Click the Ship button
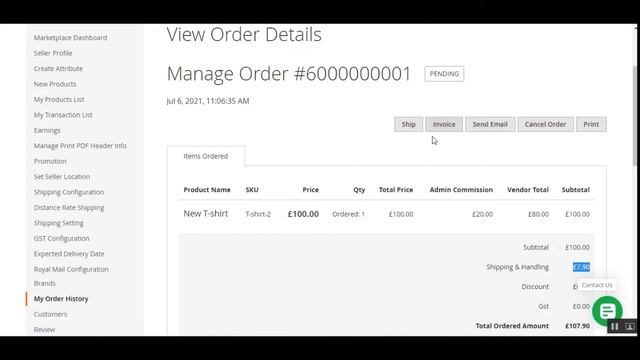The image size is (640, 360). pyautogui.click(x=409, y=124)
